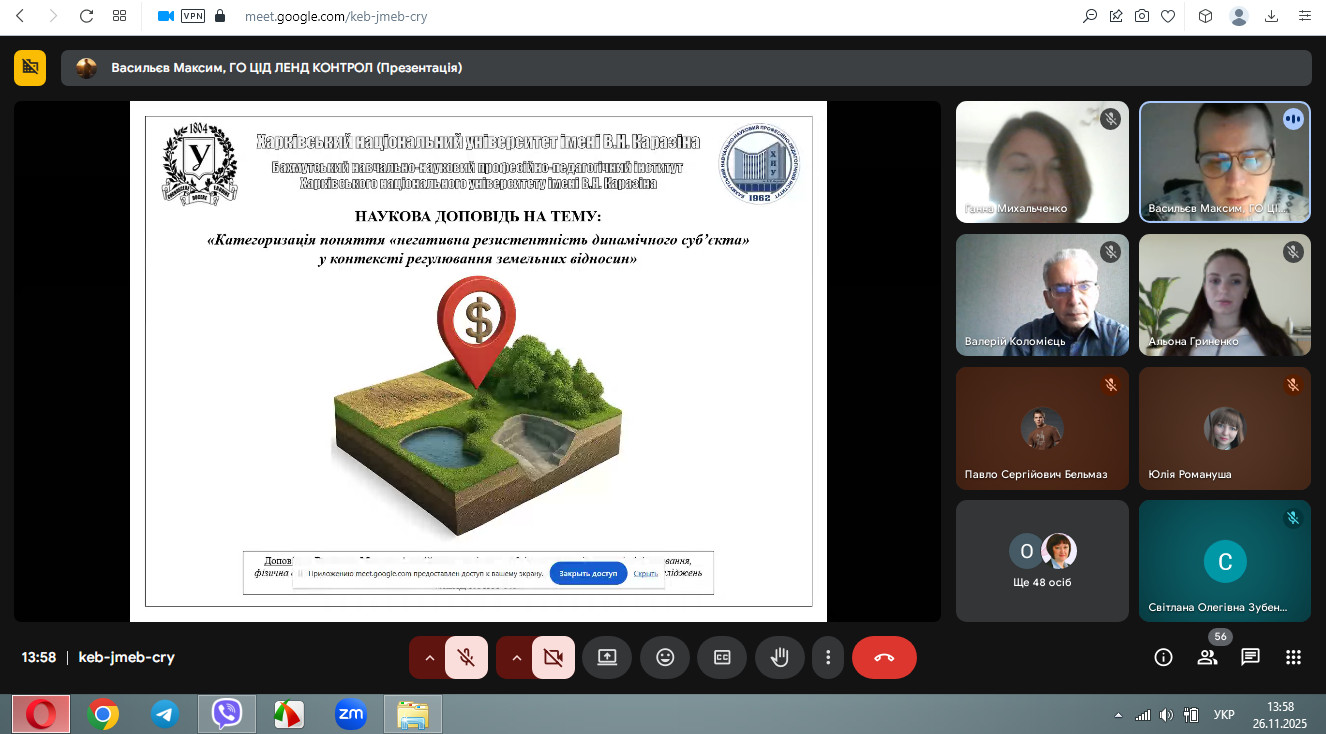Viewport: 1326px width, 734px height.
Task: Click the share screen button
Action: point(607,658)
